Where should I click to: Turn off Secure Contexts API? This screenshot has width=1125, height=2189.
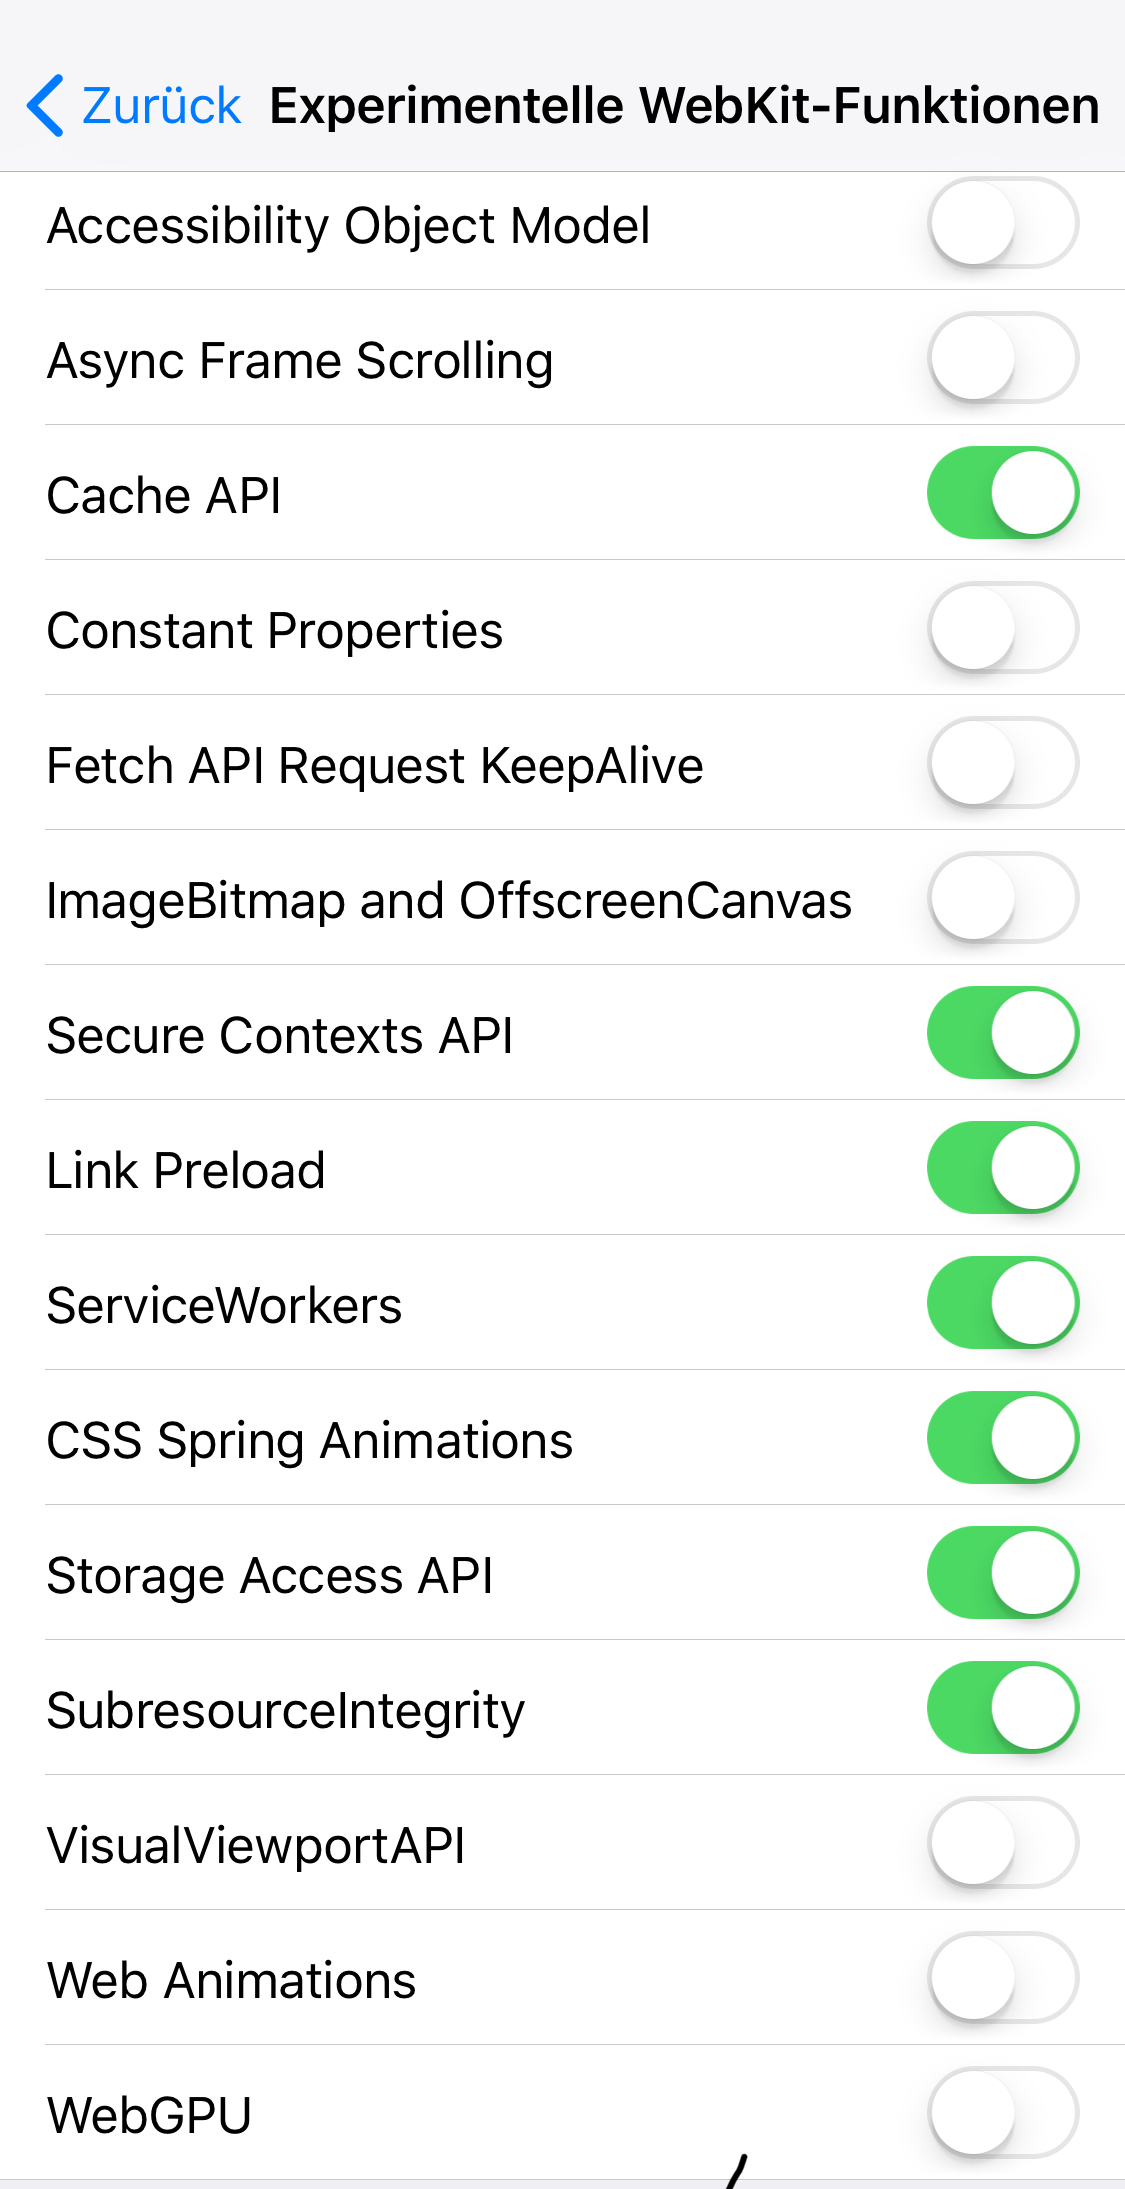tap(1002, 1033)
